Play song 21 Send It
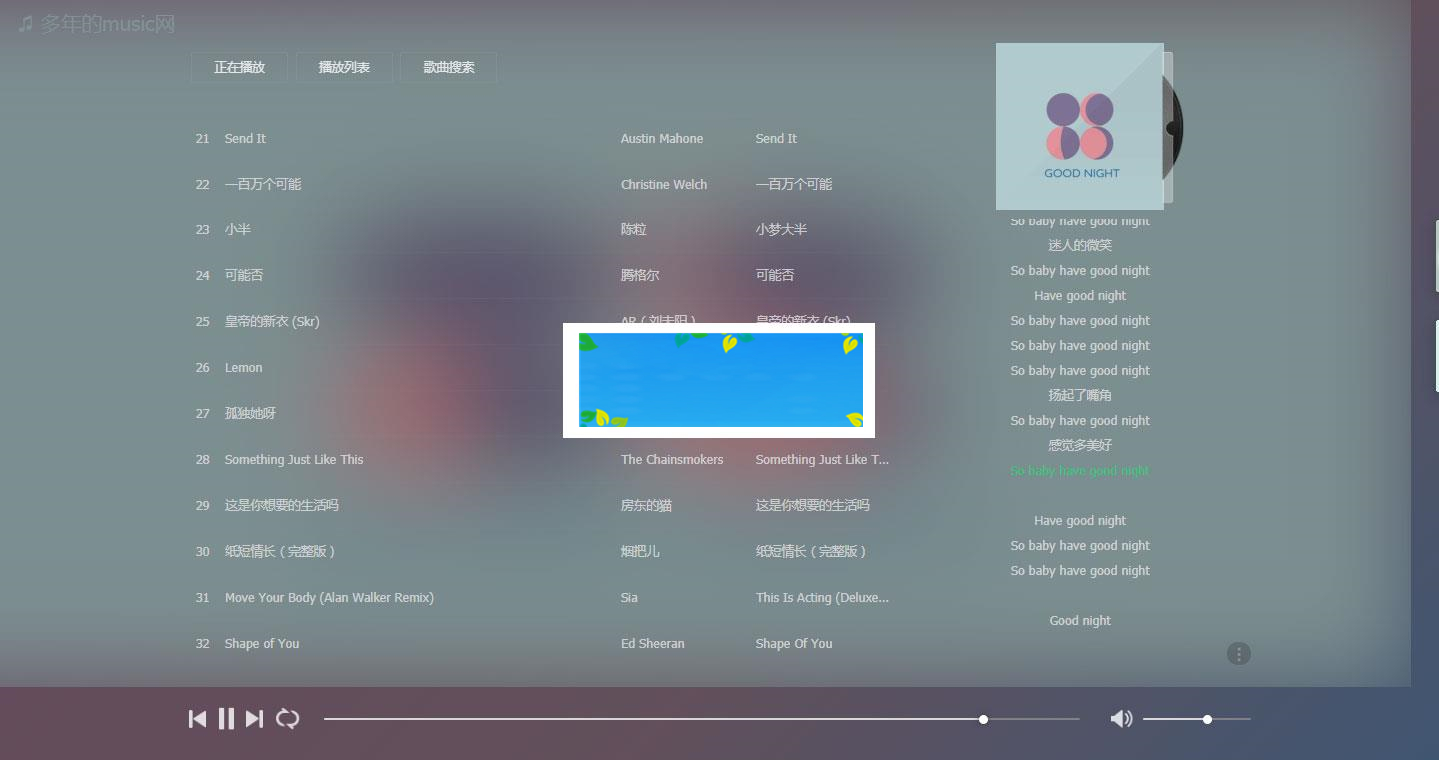Image resolution: width=1439 pixels, height=760 pixels. (x=245, y=139)
